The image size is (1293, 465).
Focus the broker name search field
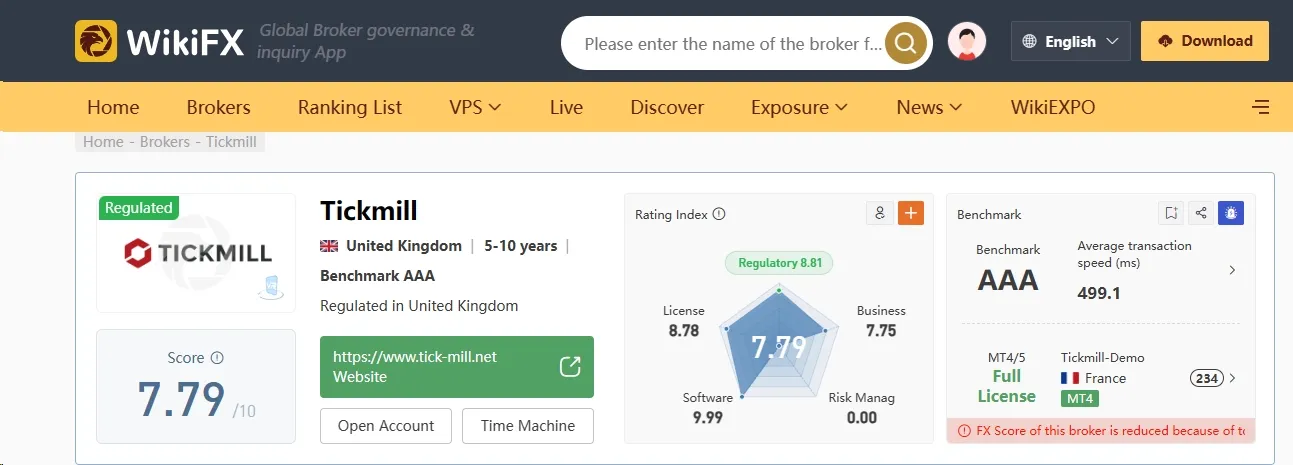tap(734, 44)
